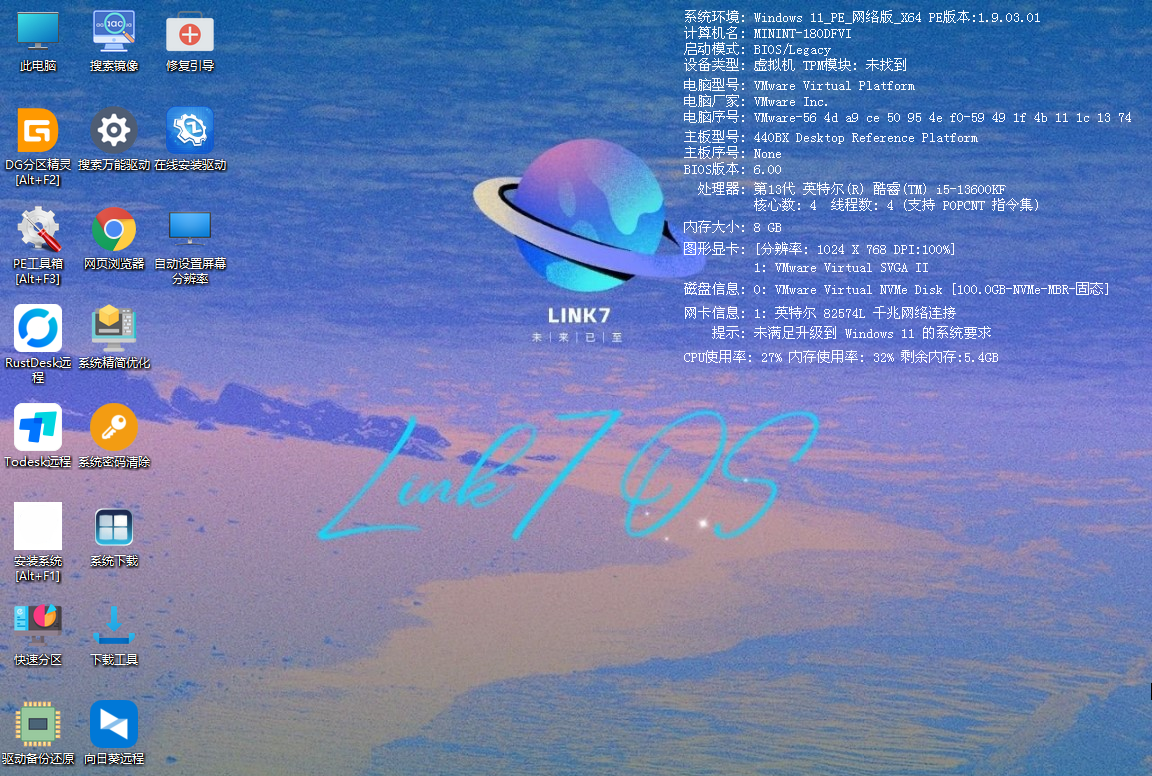Open RustDesk远程 remote desktop
Viewport: 1152px width, 776px height.
[38, 329]
